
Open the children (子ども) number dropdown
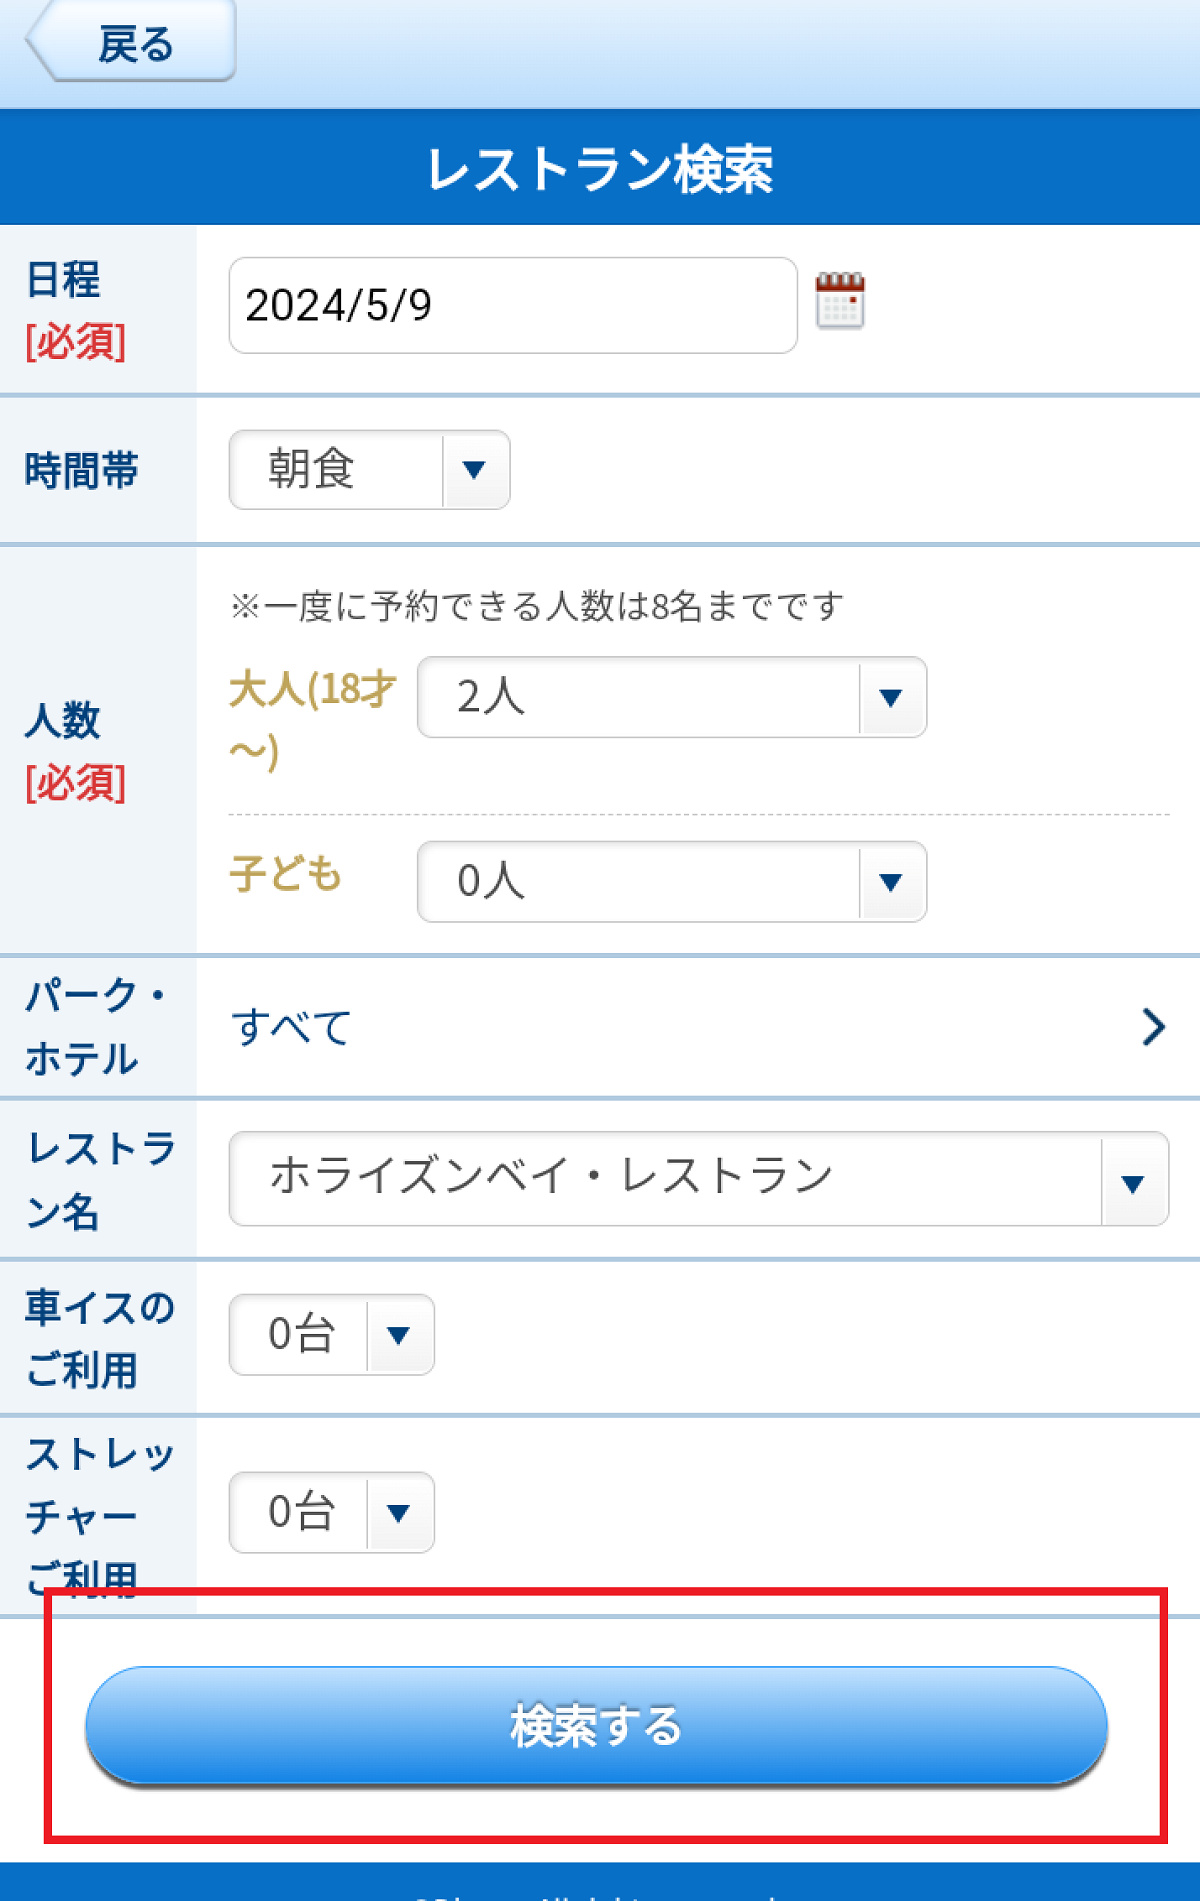670,882
